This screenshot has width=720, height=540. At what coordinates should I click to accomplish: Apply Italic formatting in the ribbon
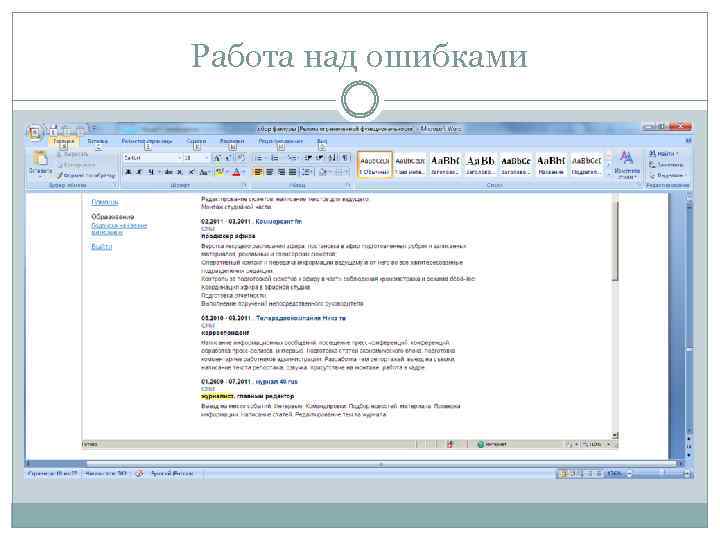pos(139,172)
